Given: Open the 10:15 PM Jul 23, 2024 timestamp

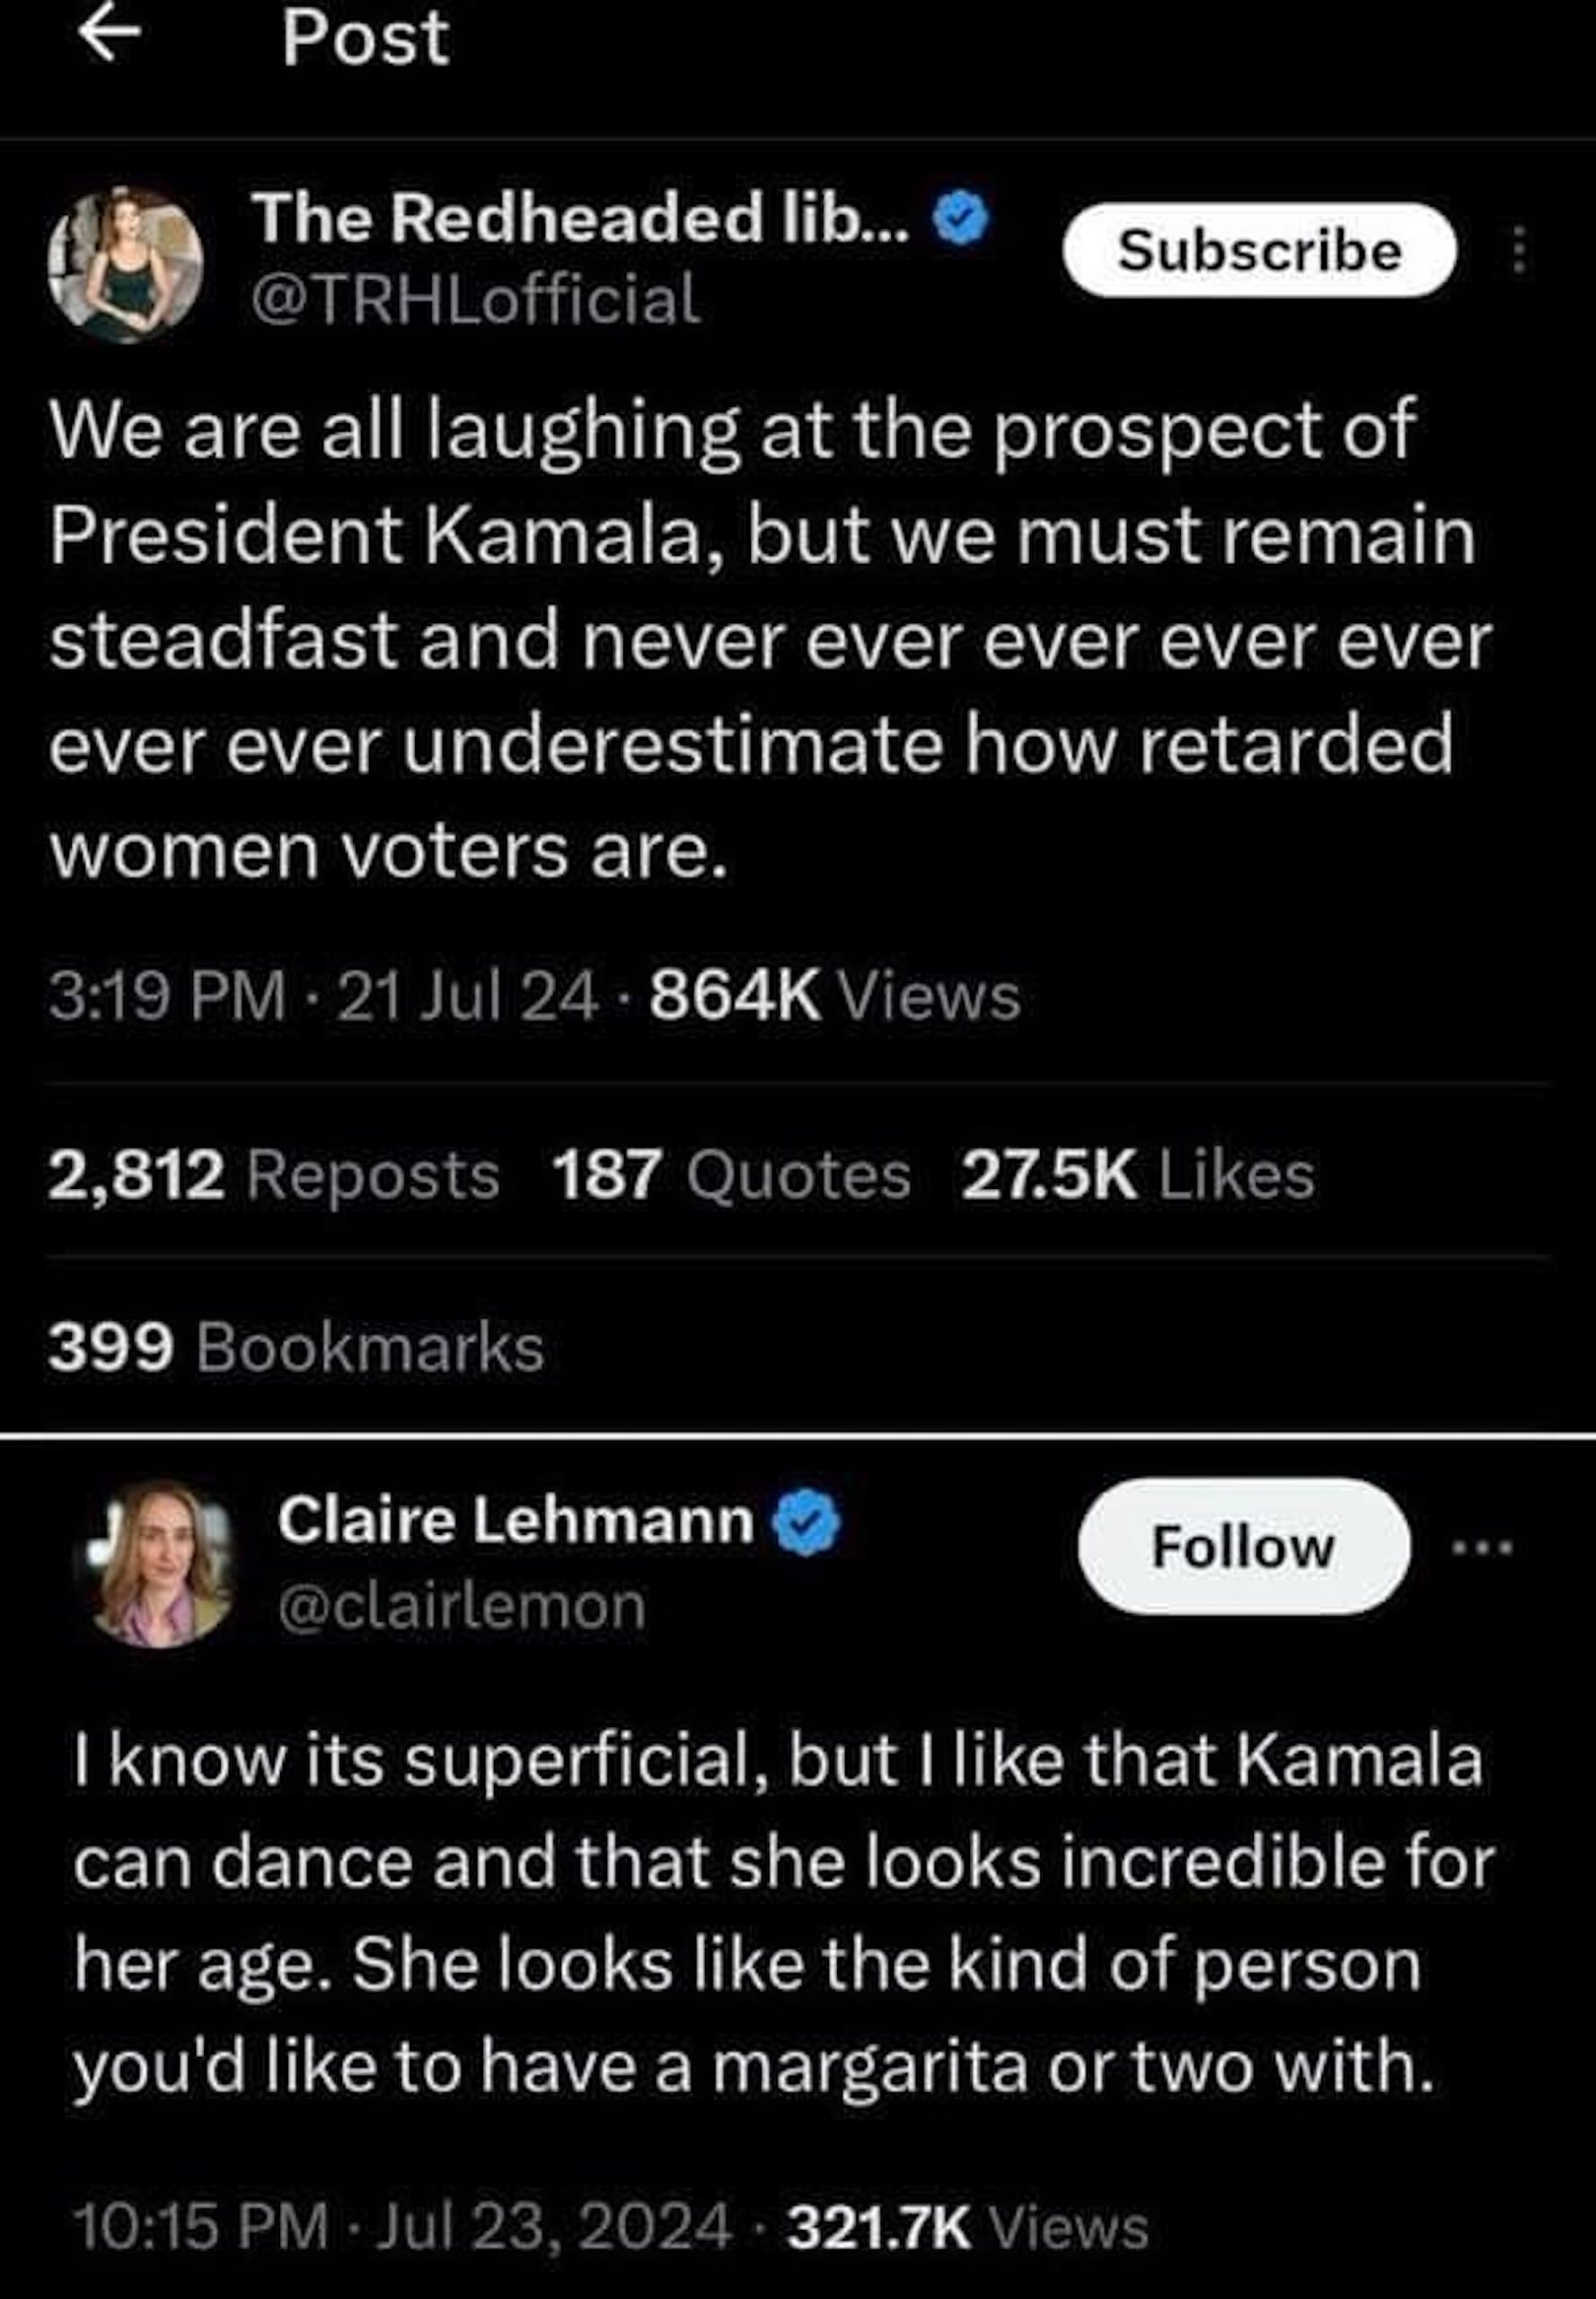Looking at the screenshot, I should pyautogui.click(x=402, y=2228).
